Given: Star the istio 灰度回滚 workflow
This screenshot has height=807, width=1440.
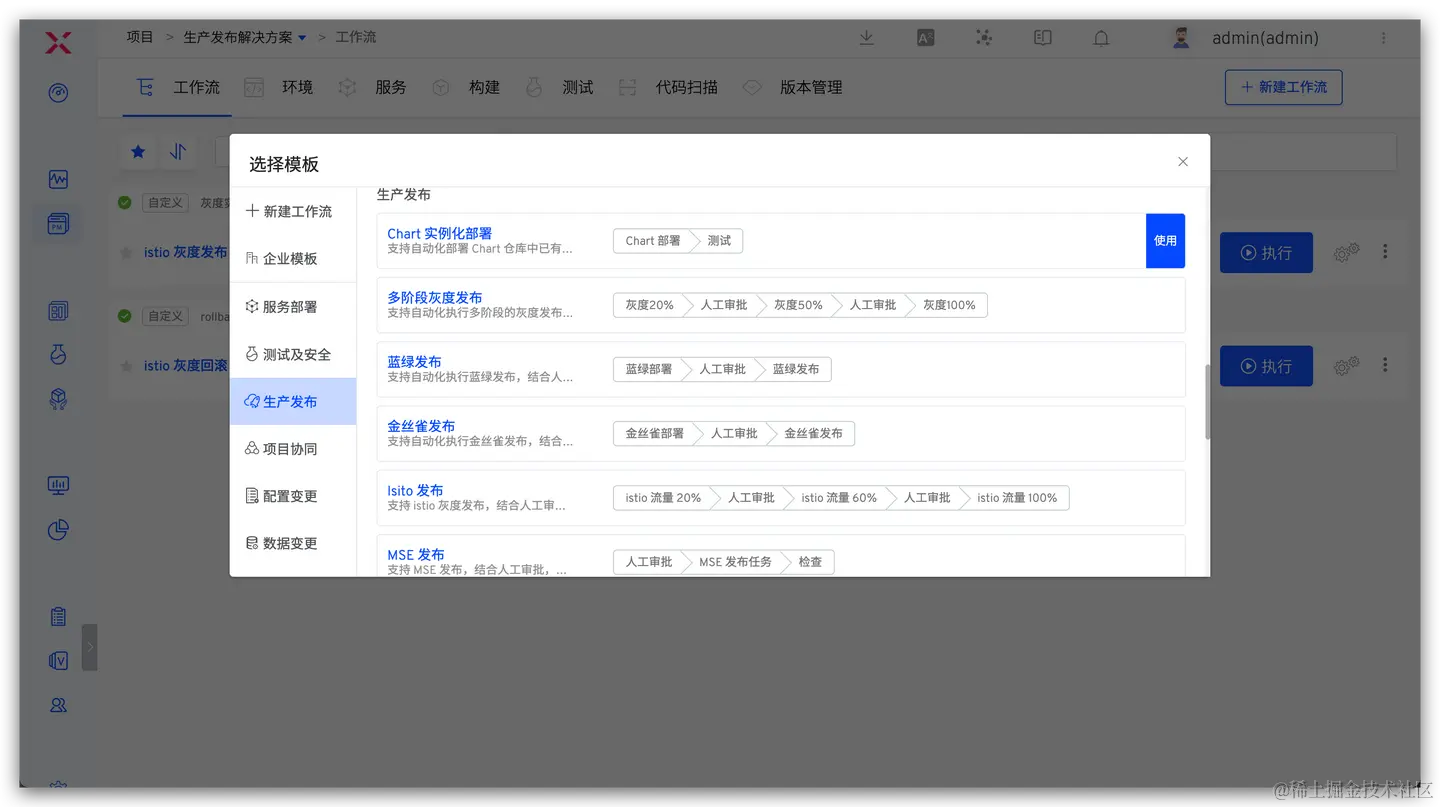Looking at the screenshot, I should click(x=126, y=366).
